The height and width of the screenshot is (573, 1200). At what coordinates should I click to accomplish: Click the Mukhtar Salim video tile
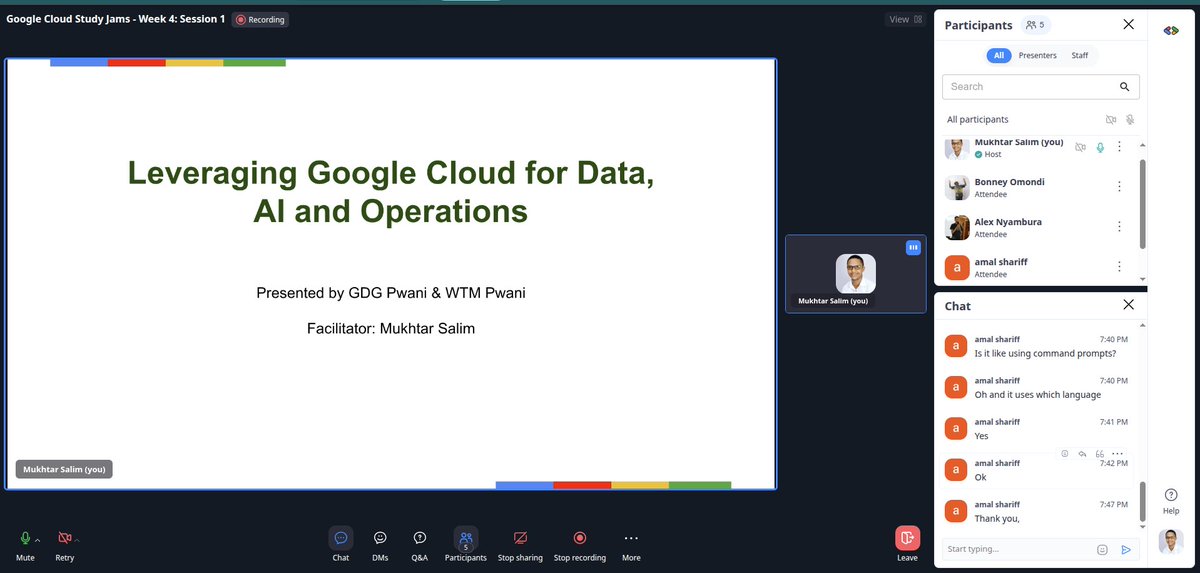[855, 273]
